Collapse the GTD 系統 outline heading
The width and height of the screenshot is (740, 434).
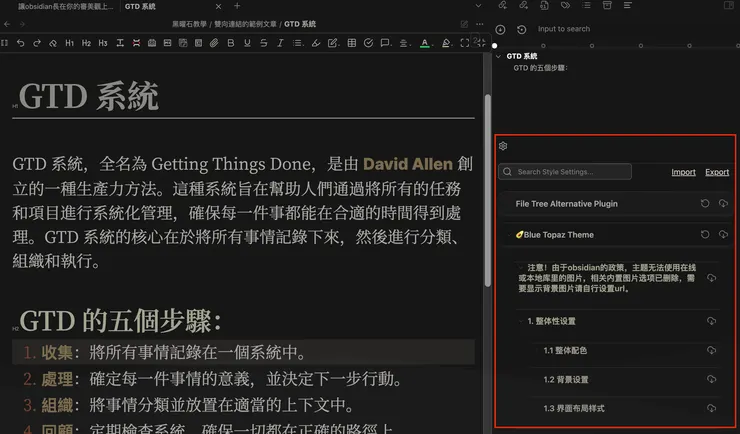pos(498,57)
